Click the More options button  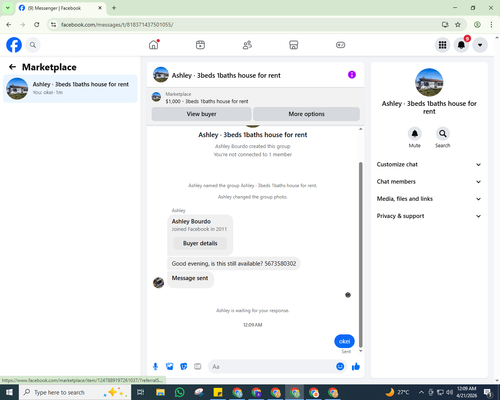(306, 114)
